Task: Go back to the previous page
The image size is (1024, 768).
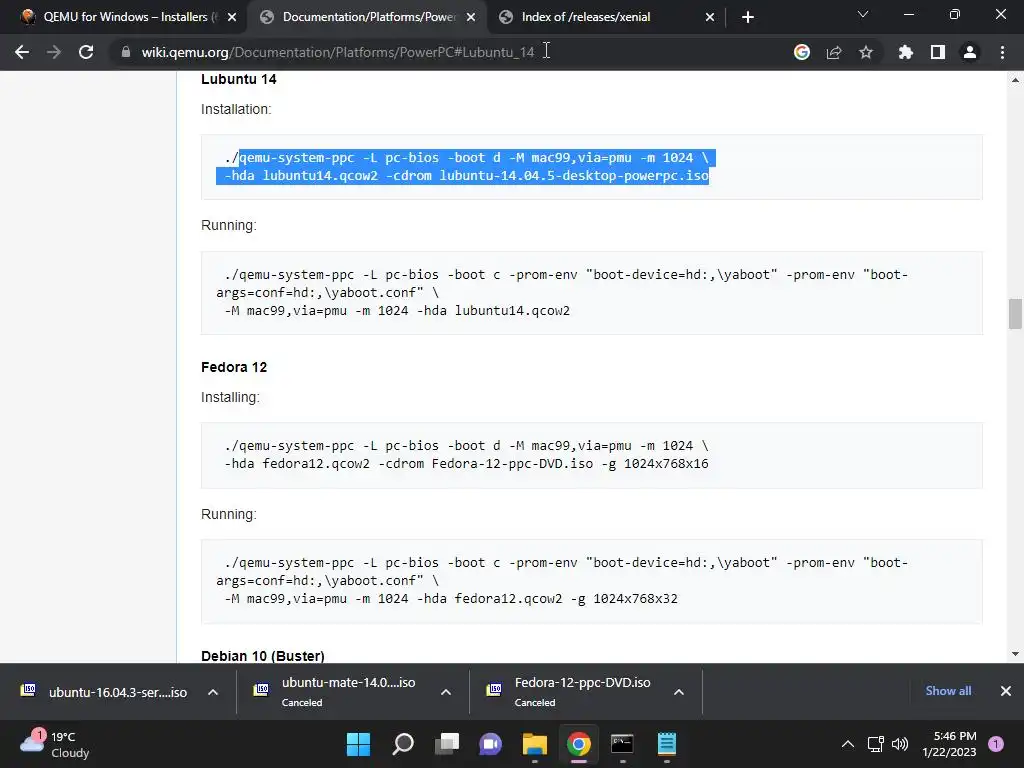Action: [22, 52]
